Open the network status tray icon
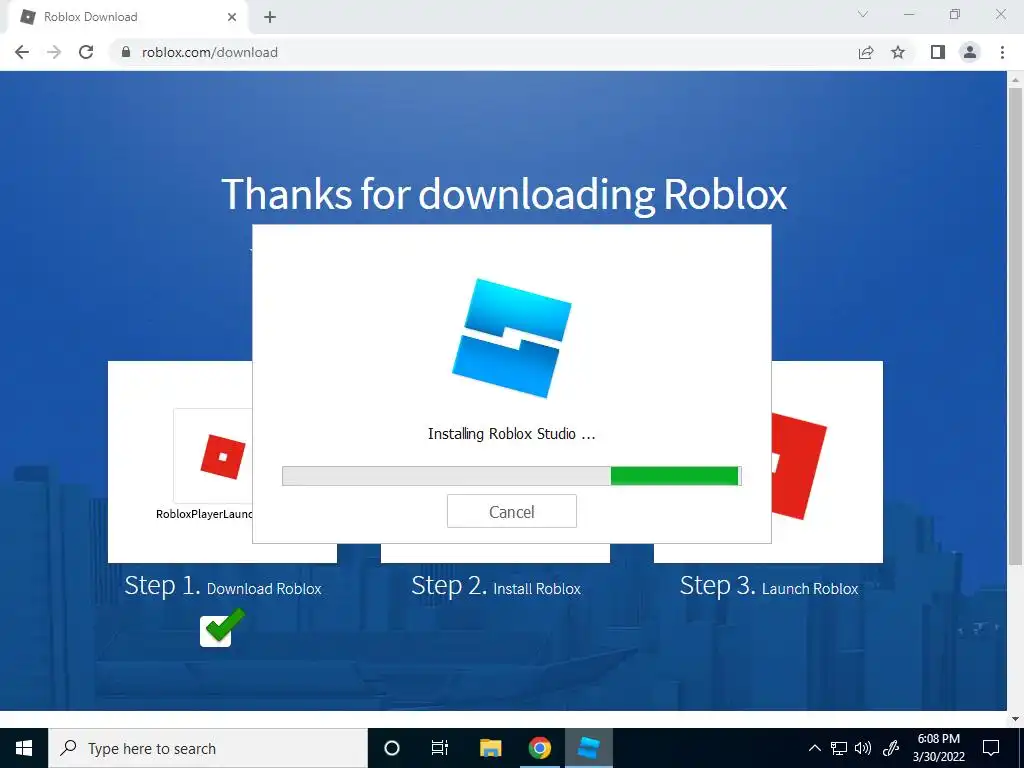Screen dimensions: 1024x768 [839, 748]
